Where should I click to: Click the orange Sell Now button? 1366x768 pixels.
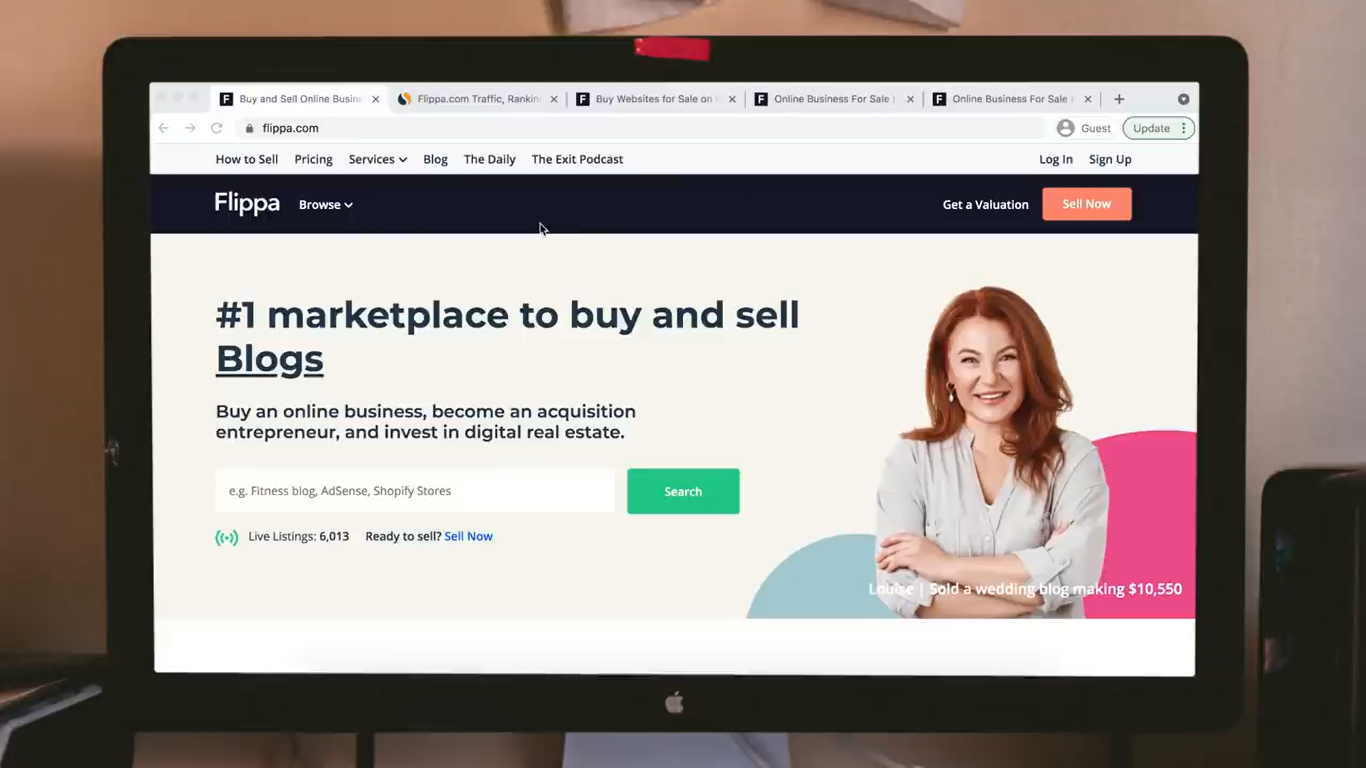[1087, 204]
